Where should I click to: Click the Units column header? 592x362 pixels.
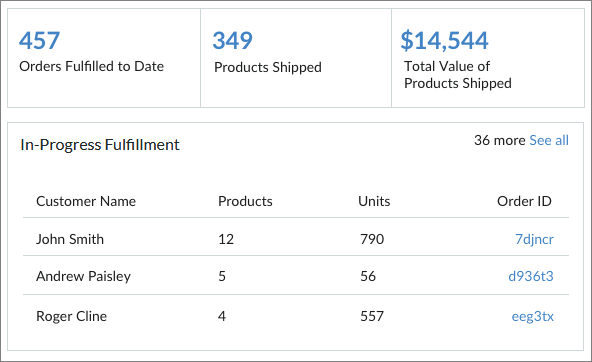[x=374, y=201]
